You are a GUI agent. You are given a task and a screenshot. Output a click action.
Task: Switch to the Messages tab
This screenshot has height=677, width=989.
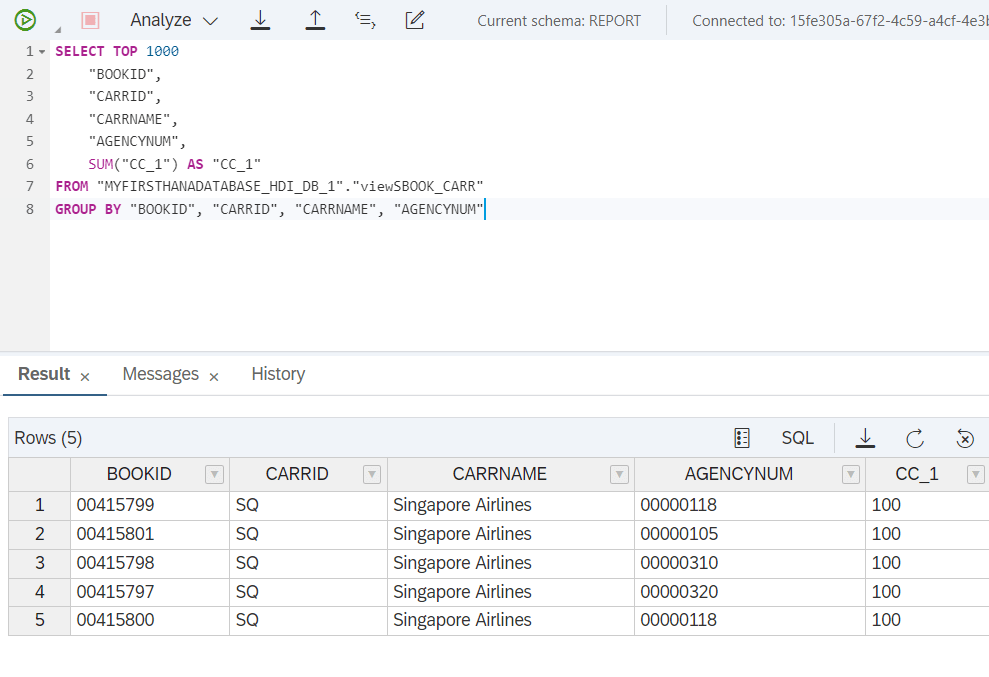click(x=160, y=374)
